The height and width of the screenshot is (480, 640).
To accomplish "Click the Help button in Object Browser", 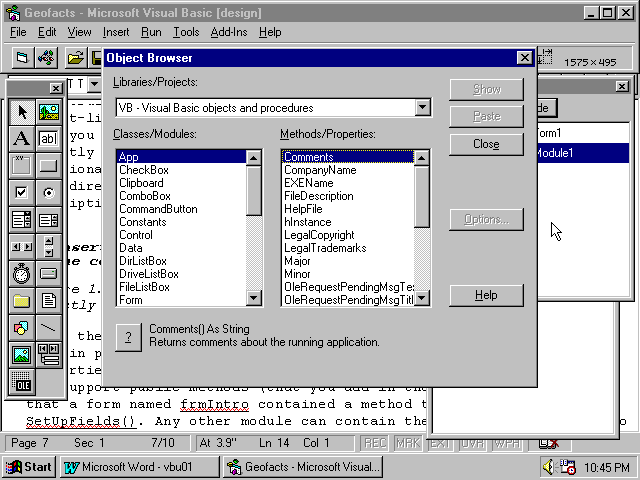I will (486, 295).
